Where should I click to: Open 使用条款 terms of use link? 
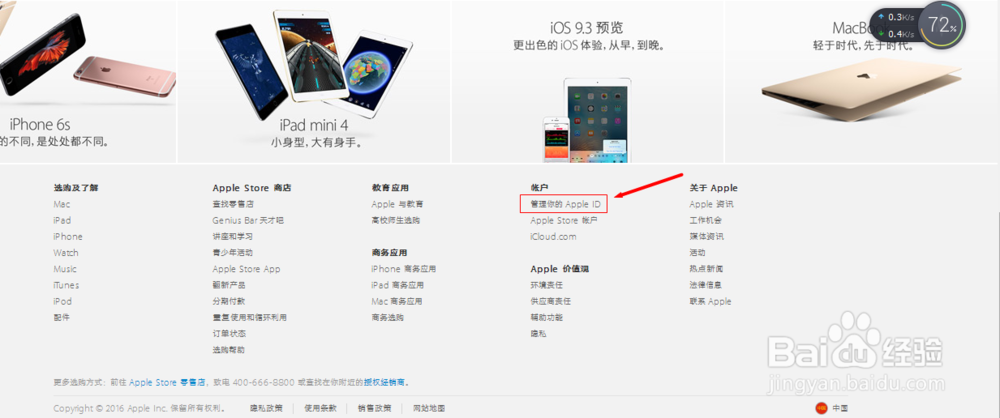tap(320, 408)
